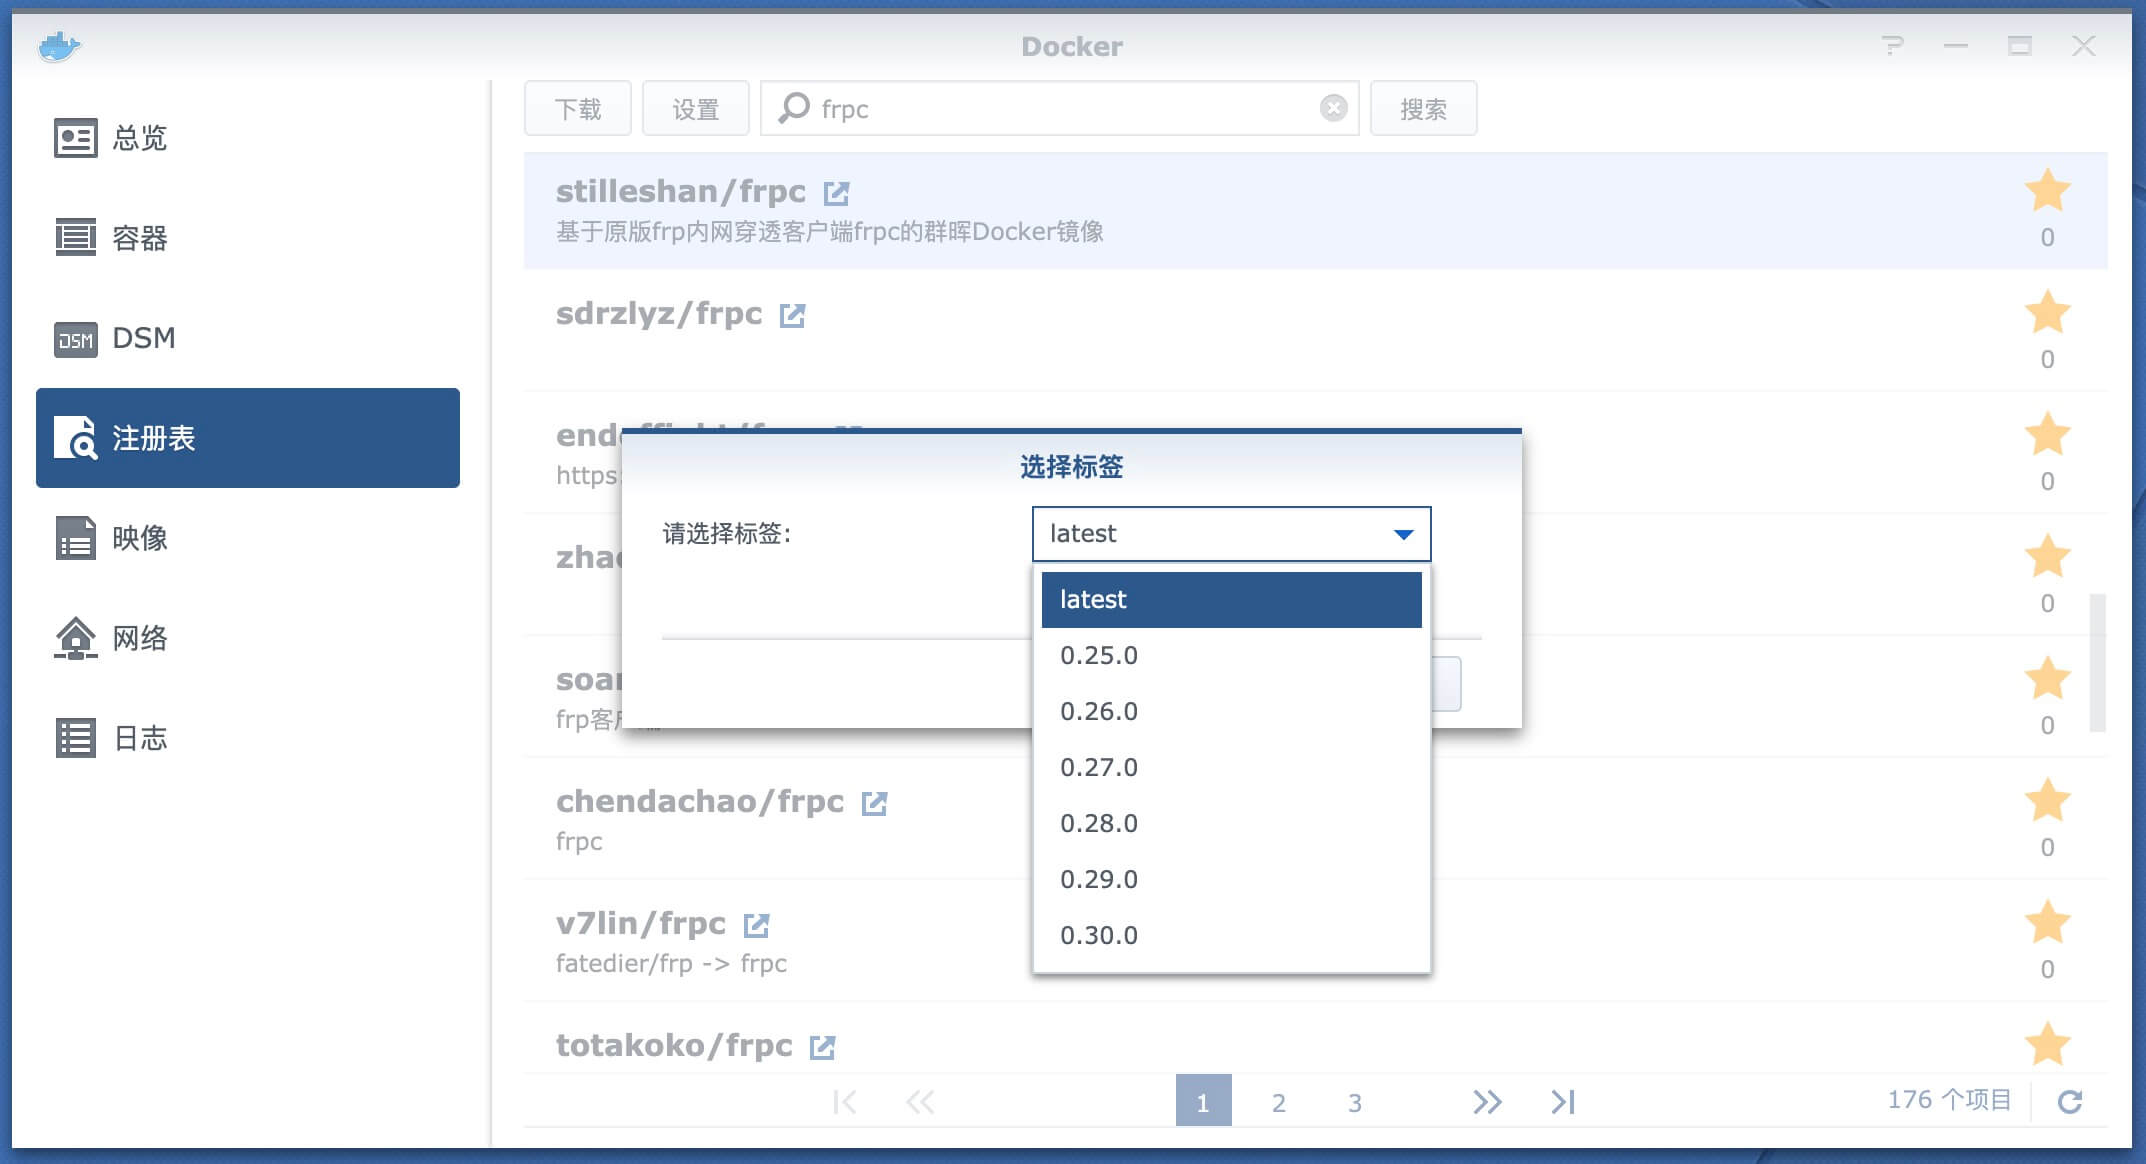2146x1164 pixels.
Task: Open the help question mark icon
Action: pyautogui.click(x=1892, y=46)
